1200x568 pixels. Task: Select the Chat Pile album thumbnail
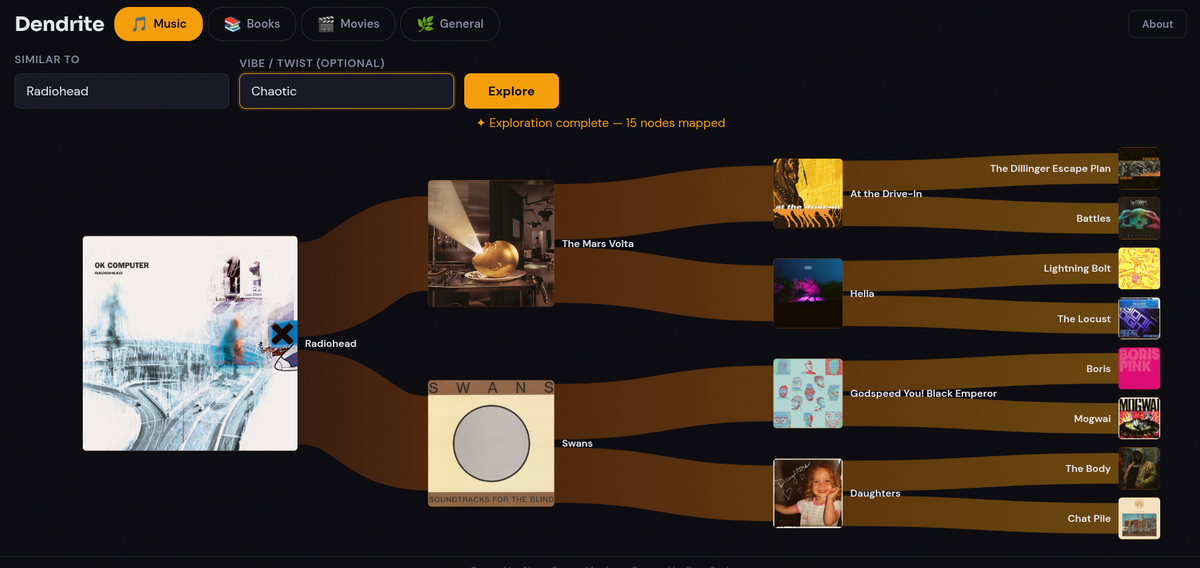[1139, 518]
